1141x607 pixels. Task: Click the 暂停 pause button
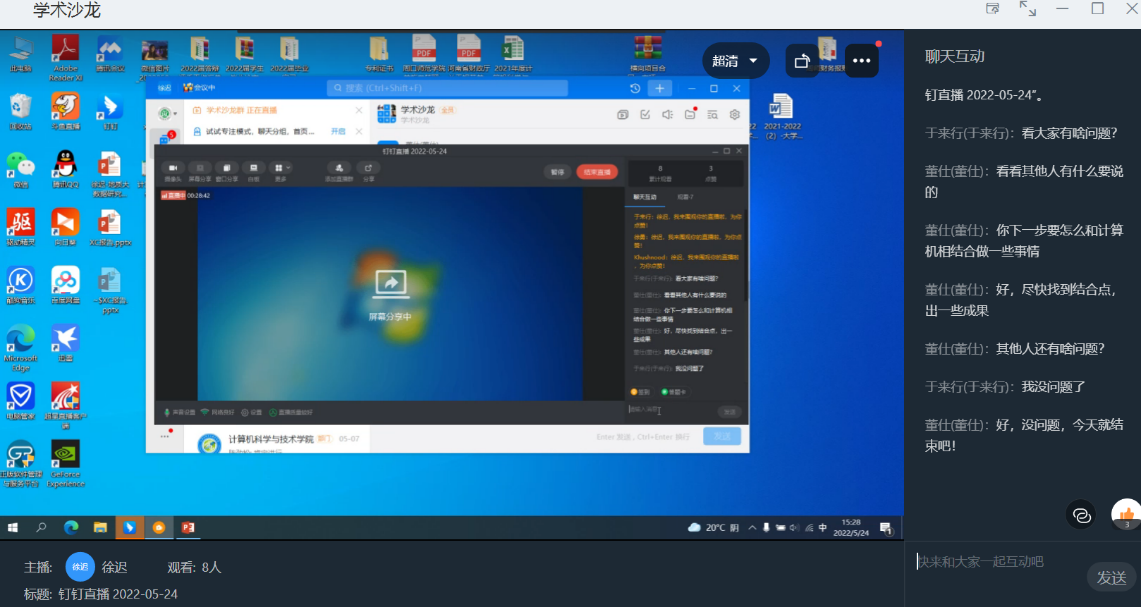(x=557, y=172)
